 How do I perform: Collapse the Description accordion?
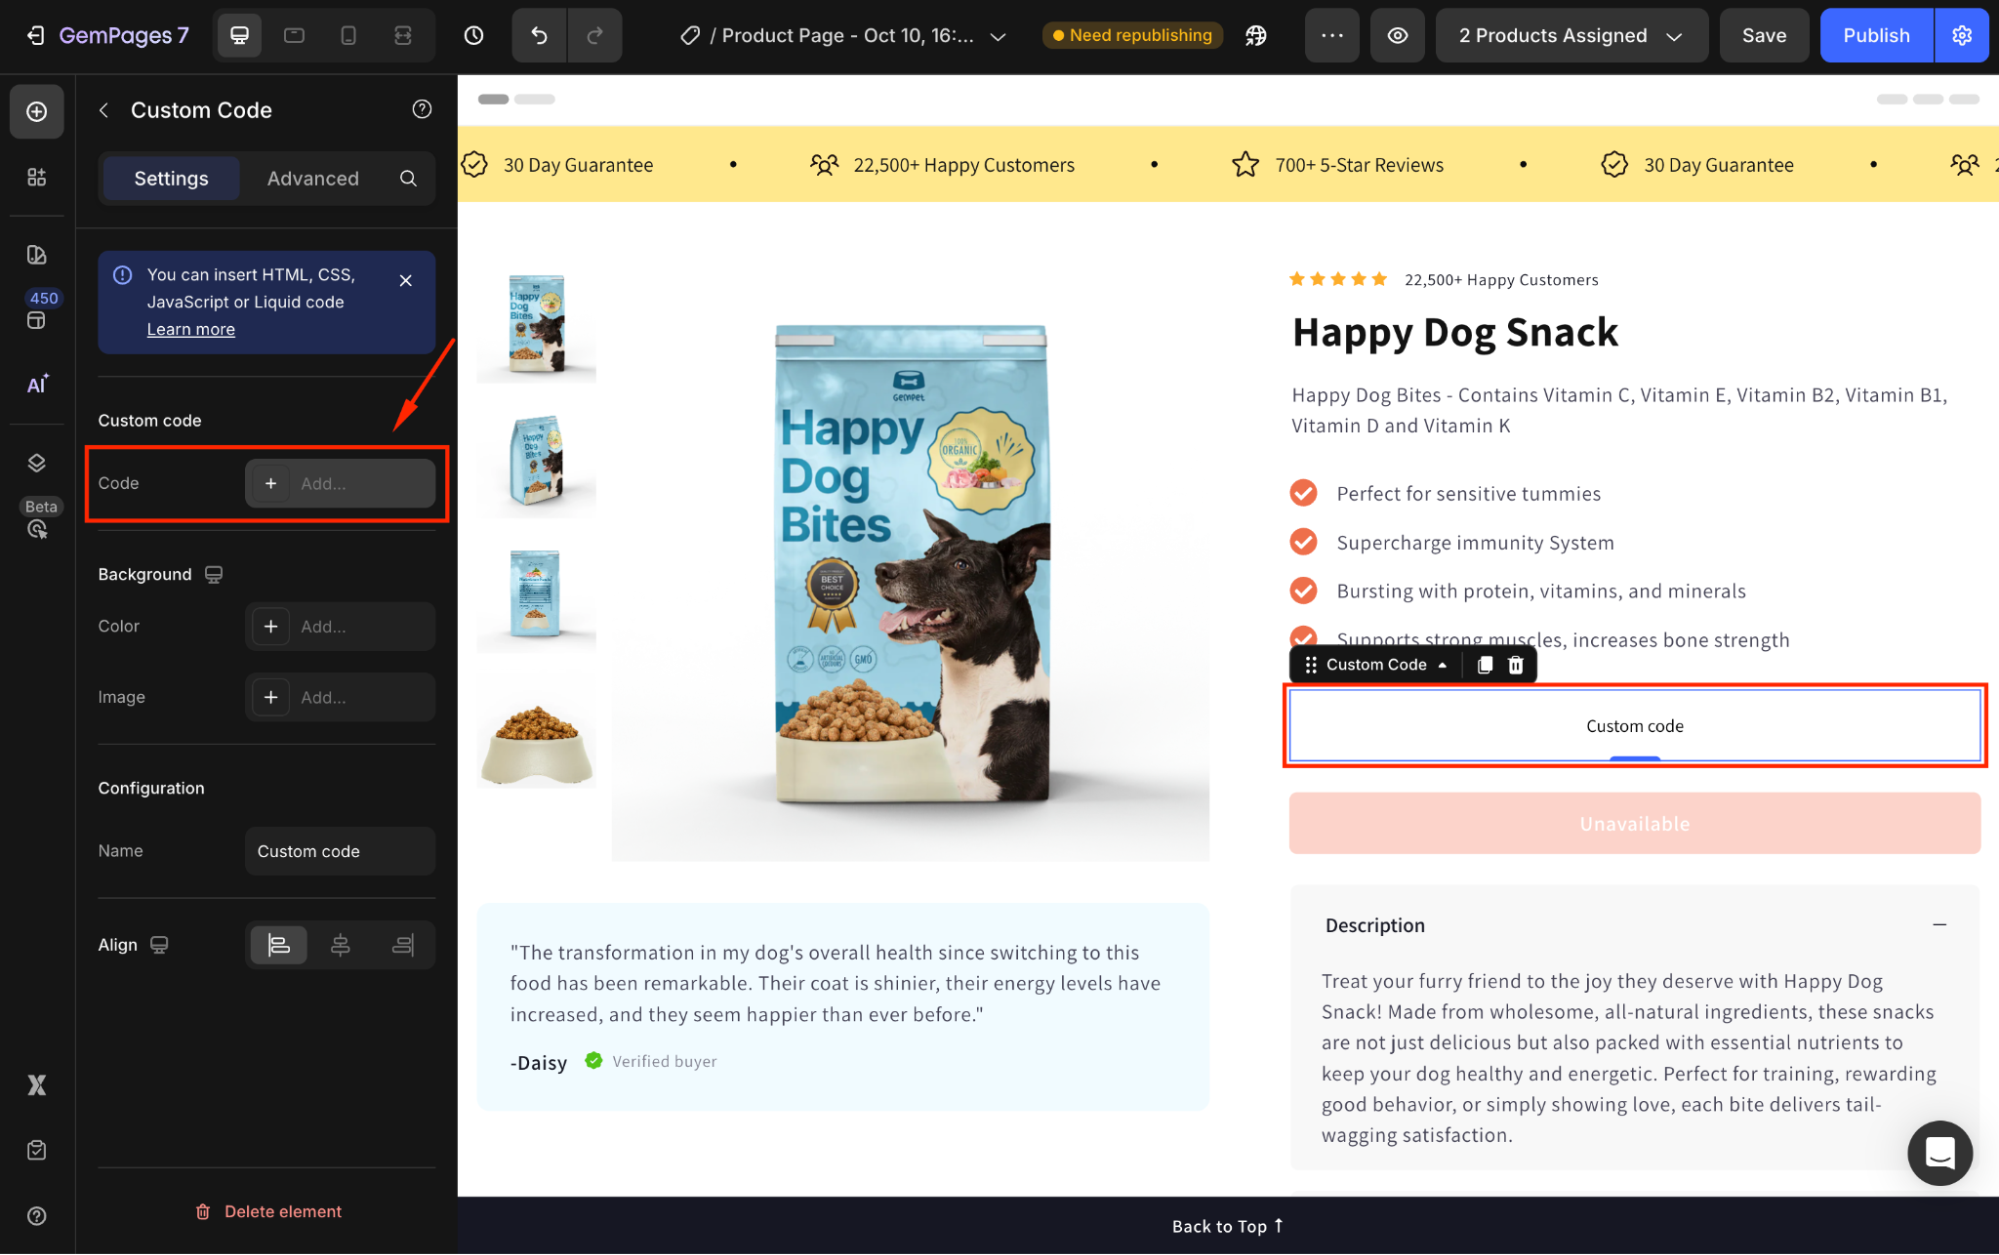[x=1939, y=925]
